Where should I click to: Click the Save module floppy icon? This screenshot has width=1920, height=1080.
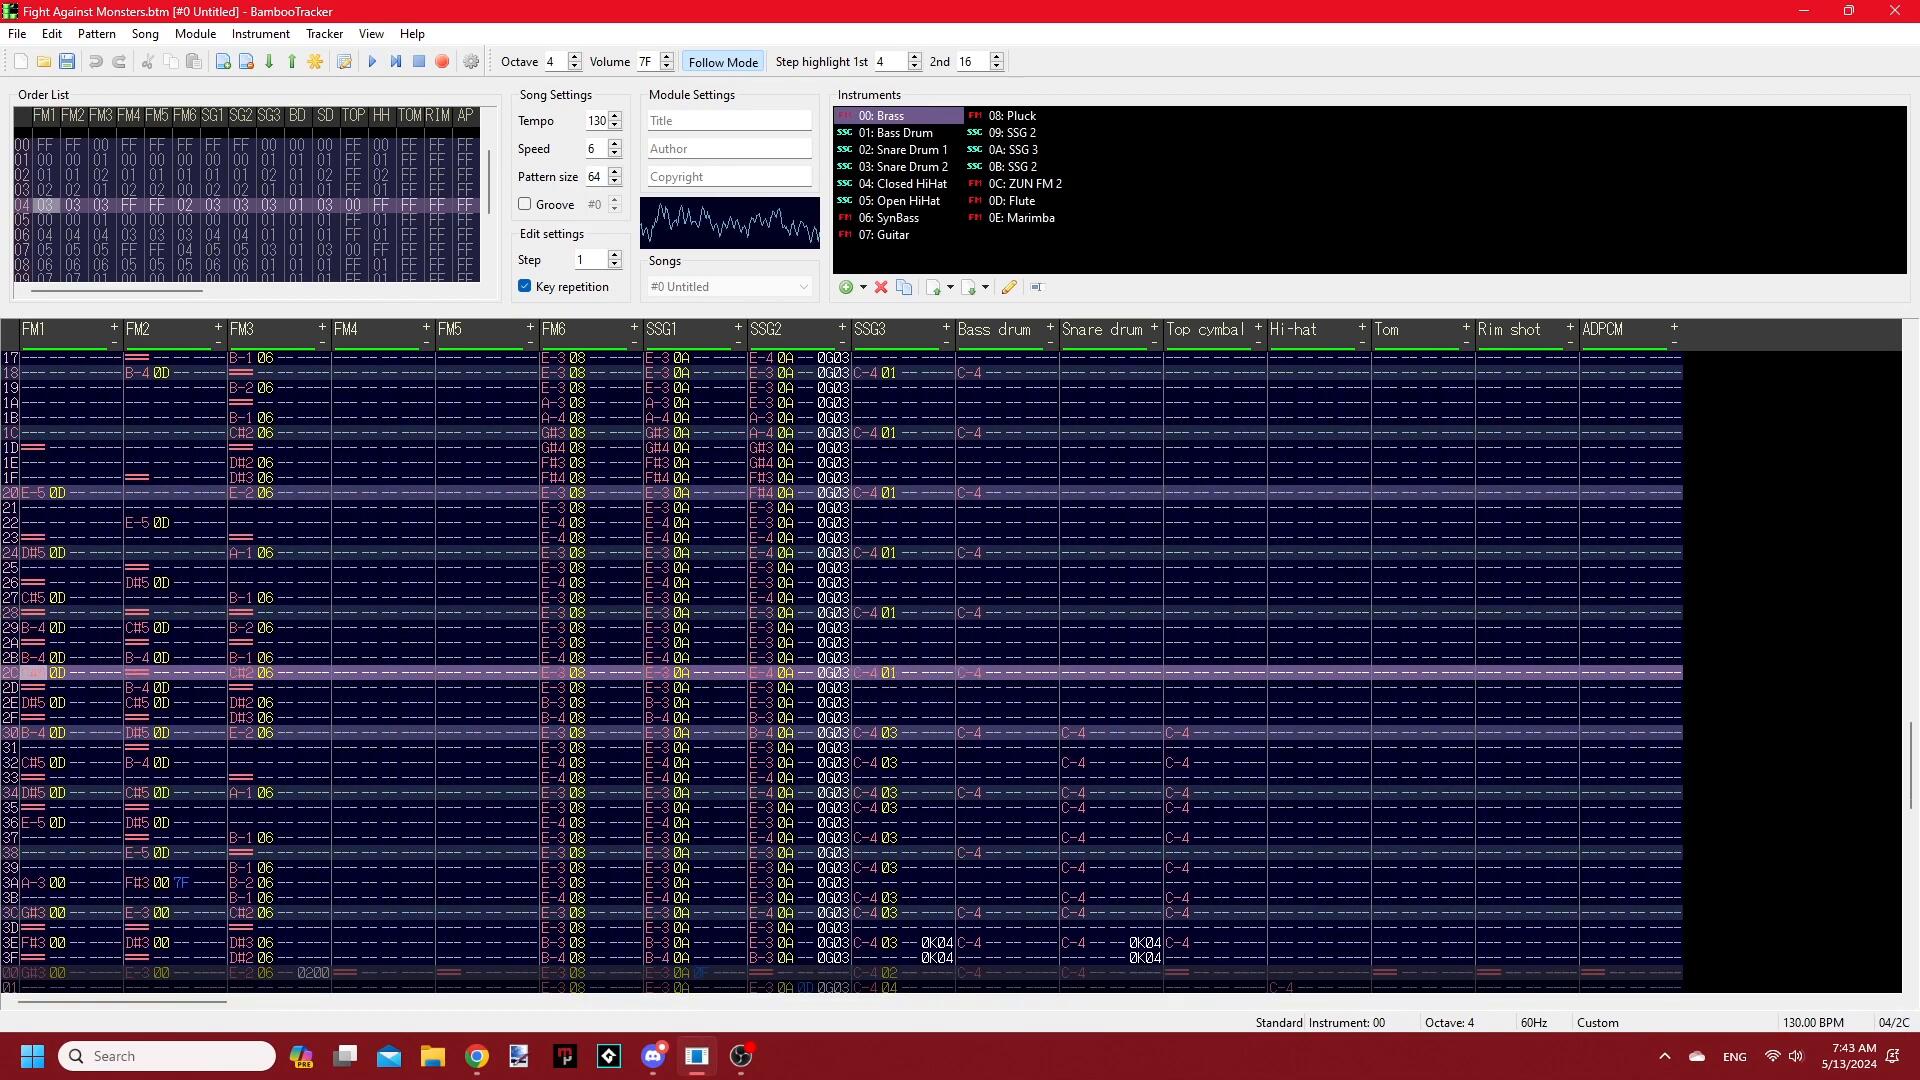click(x=67, y=62)
